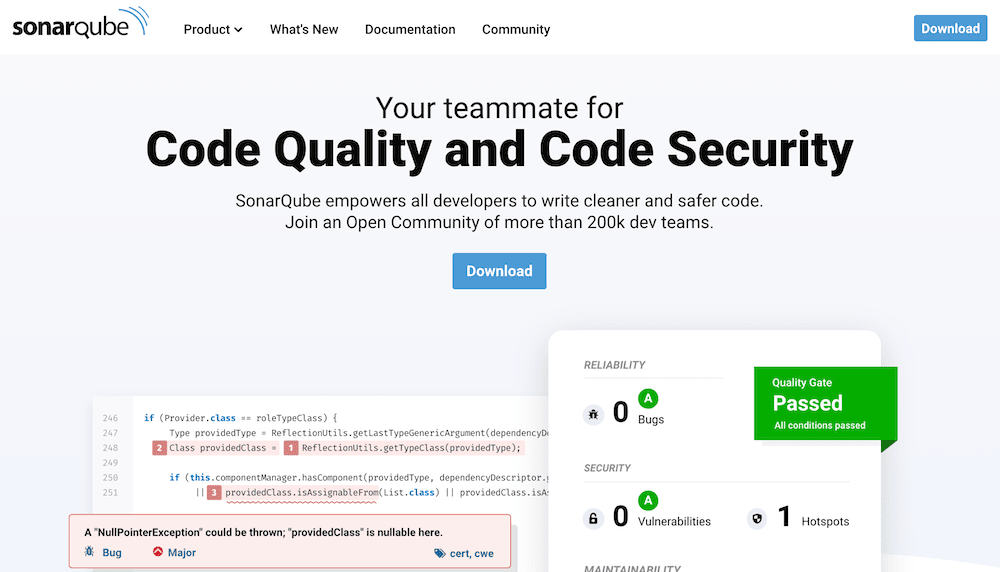The height and width of the screenshot is (572, 1000).
Task: Click the bug icon beside 0 Bugs
Action: pyautogui.click(x=593, y=414)
